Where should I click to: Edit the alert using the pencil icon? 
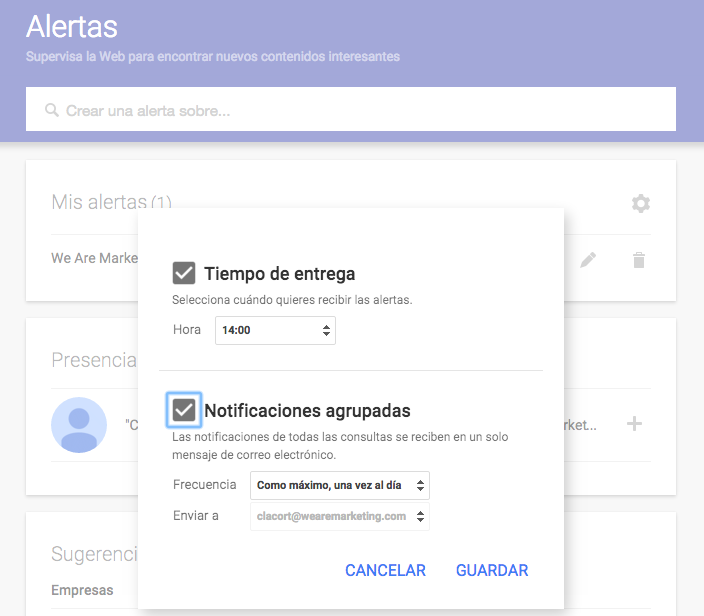click(588, 260)
